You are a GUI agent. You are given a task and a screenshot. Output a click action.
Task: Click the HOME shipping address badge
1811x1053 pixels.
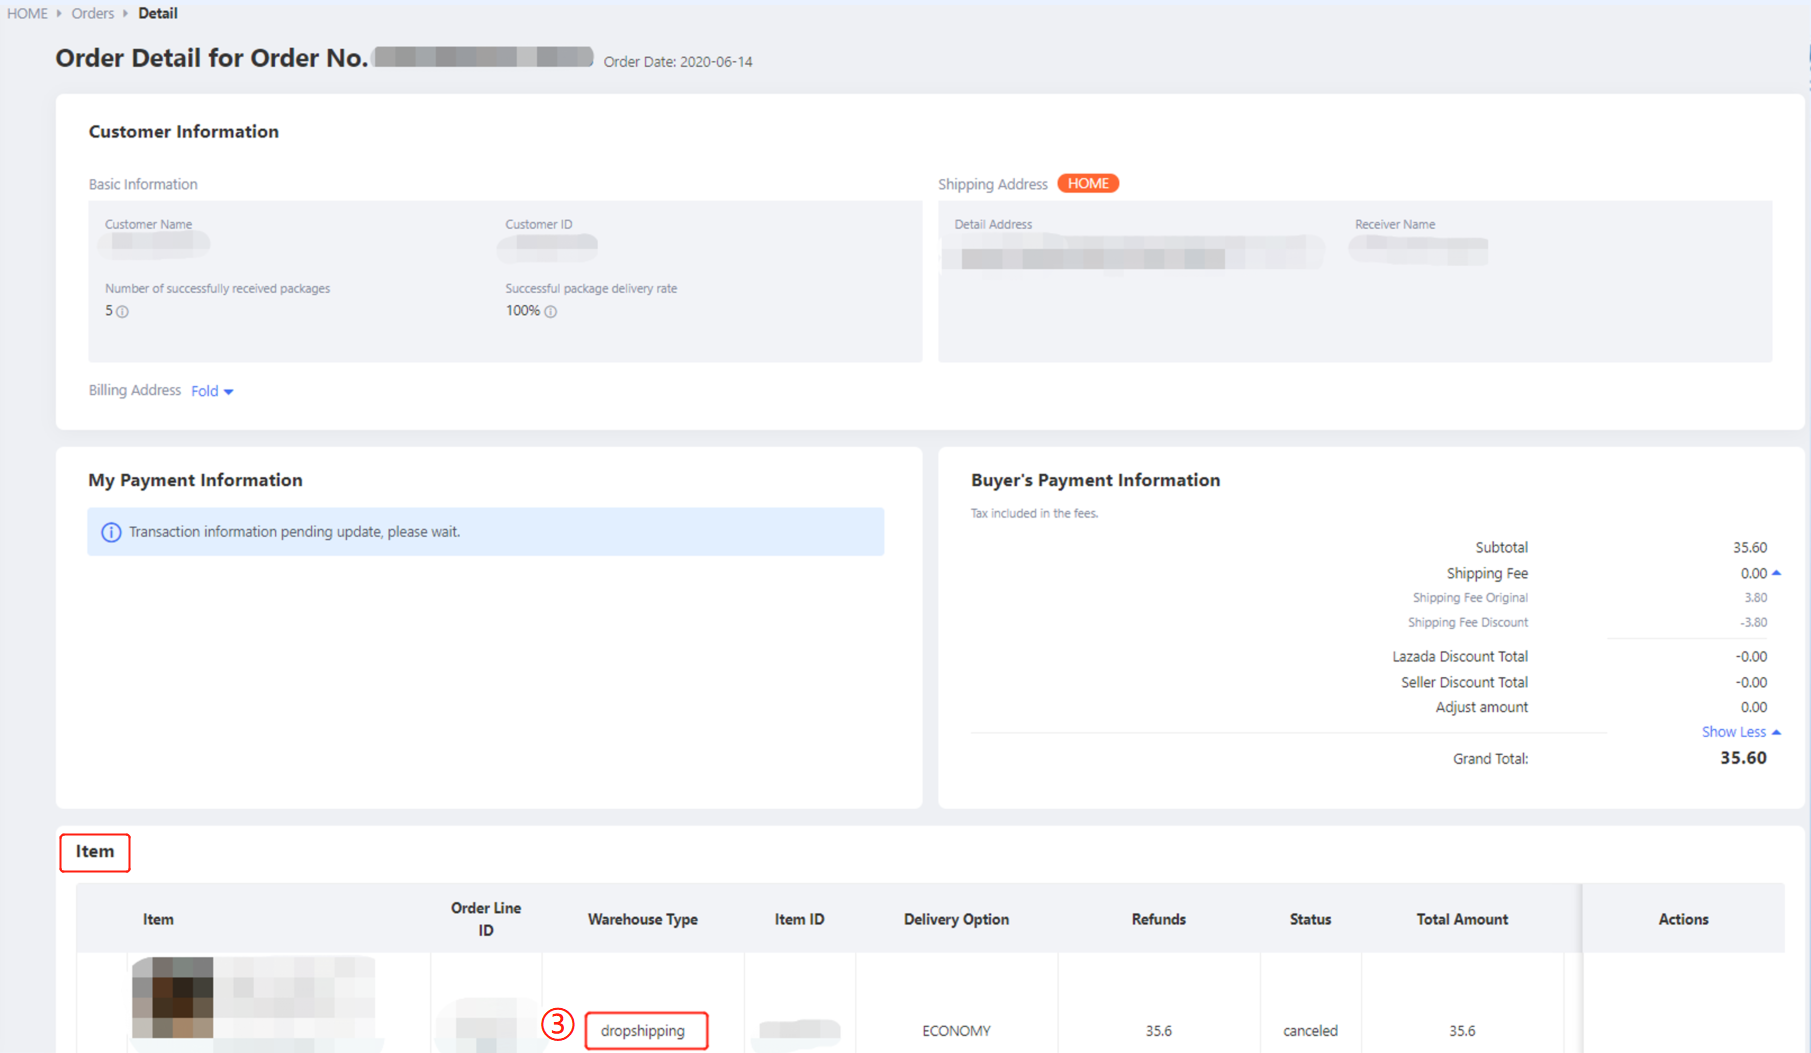1087,184
